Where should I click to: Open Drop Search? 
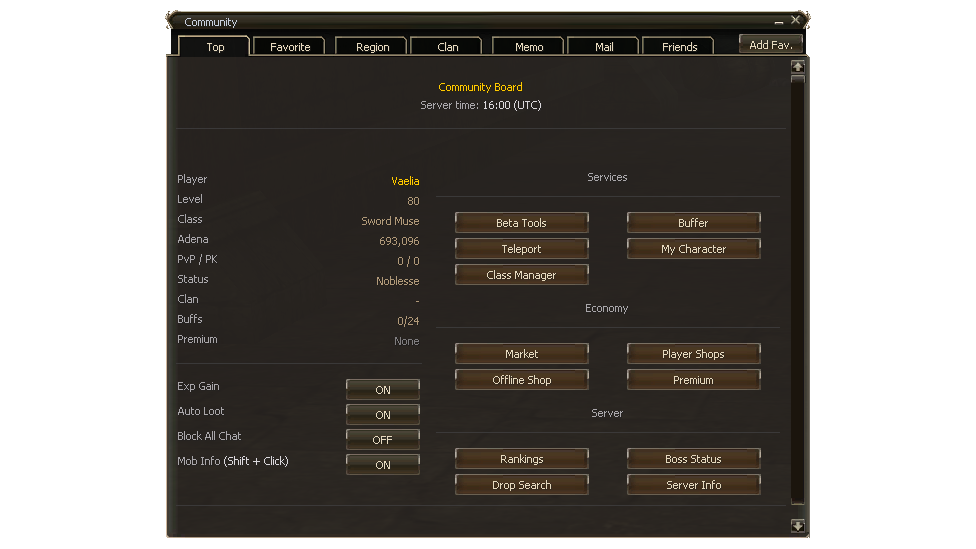click(x=522, y=486)
